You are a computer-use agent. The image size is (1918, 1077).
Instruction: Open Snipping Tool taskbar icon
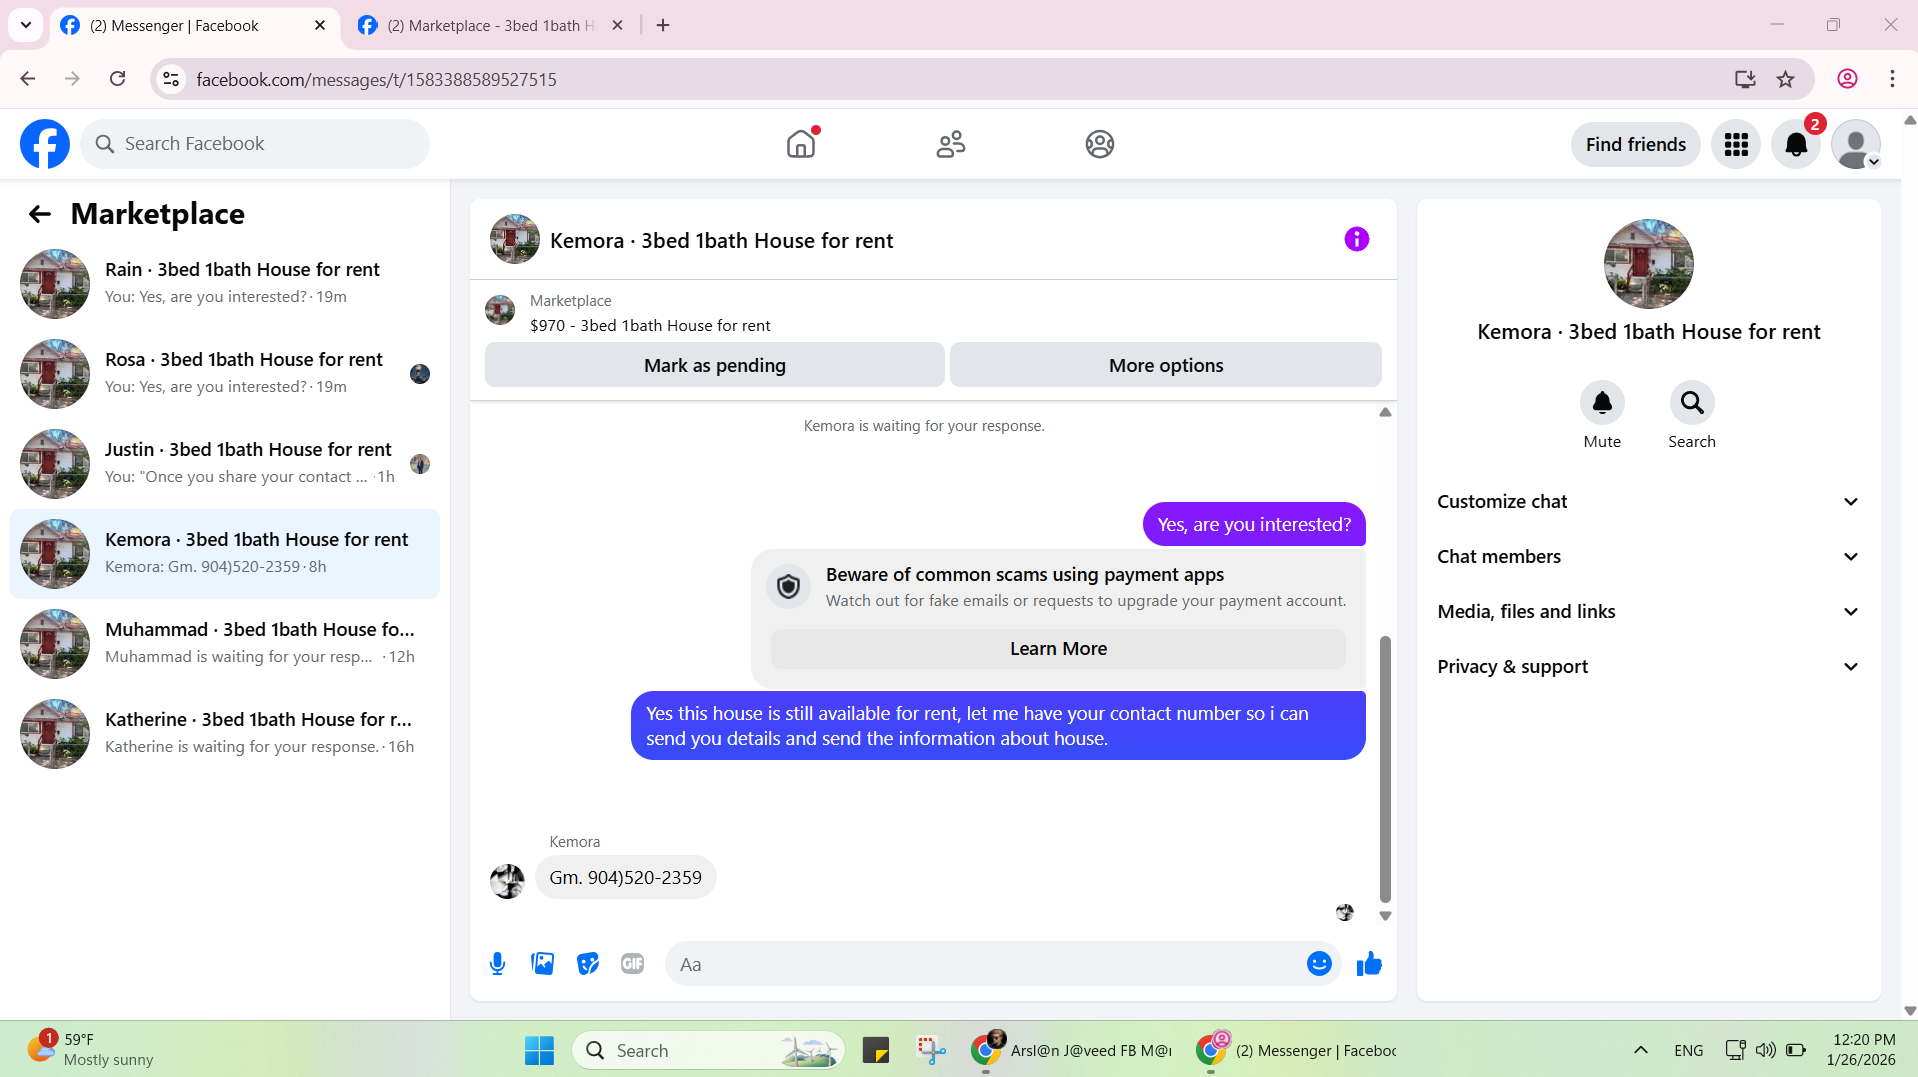coord(931,1050)
